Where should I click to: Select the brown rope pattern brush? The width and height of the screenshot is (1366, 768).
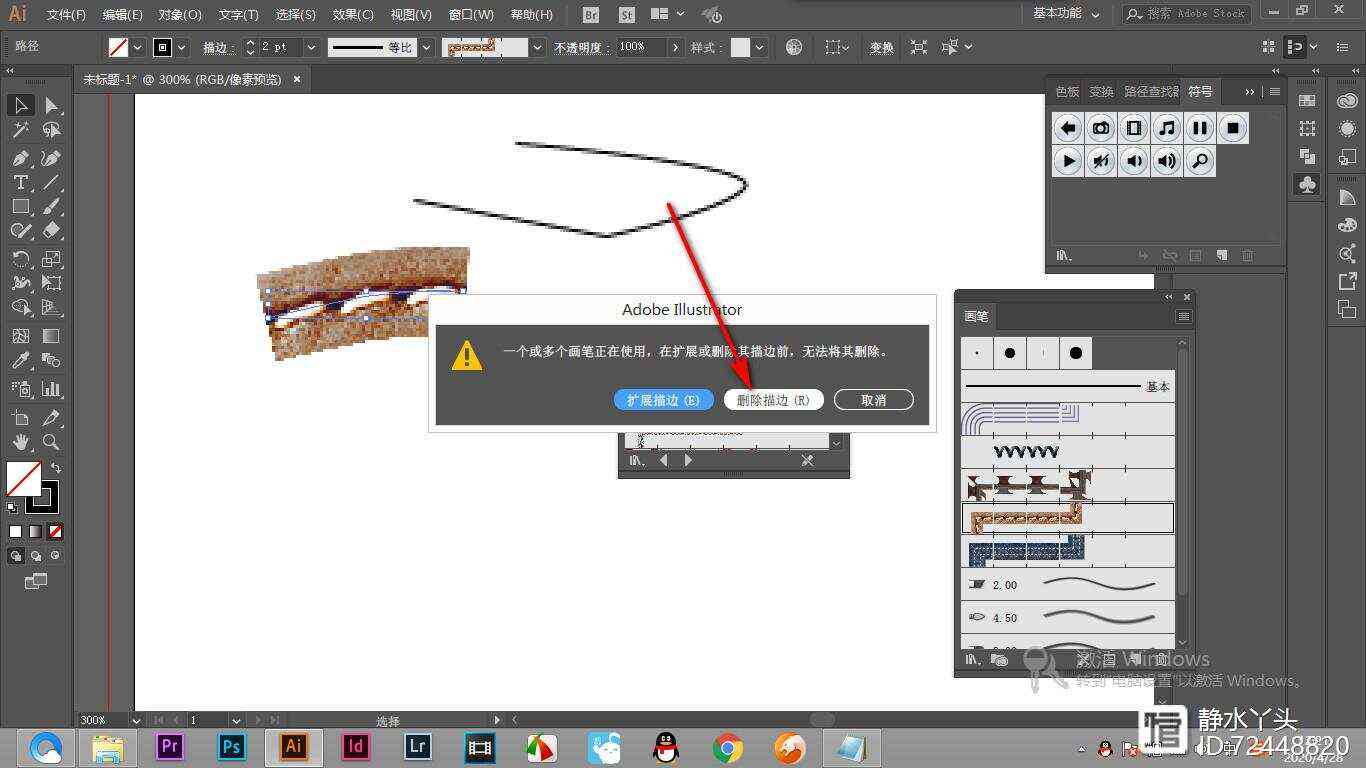coord(1067,518)
